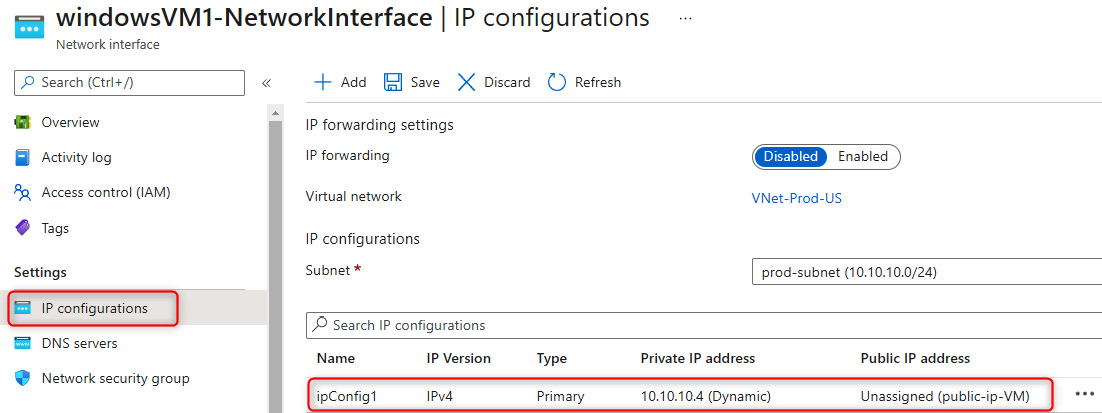Click the Refresh circular arrow icon
The width and height of the screenshot is (1102, 413).
coord(557,82)
